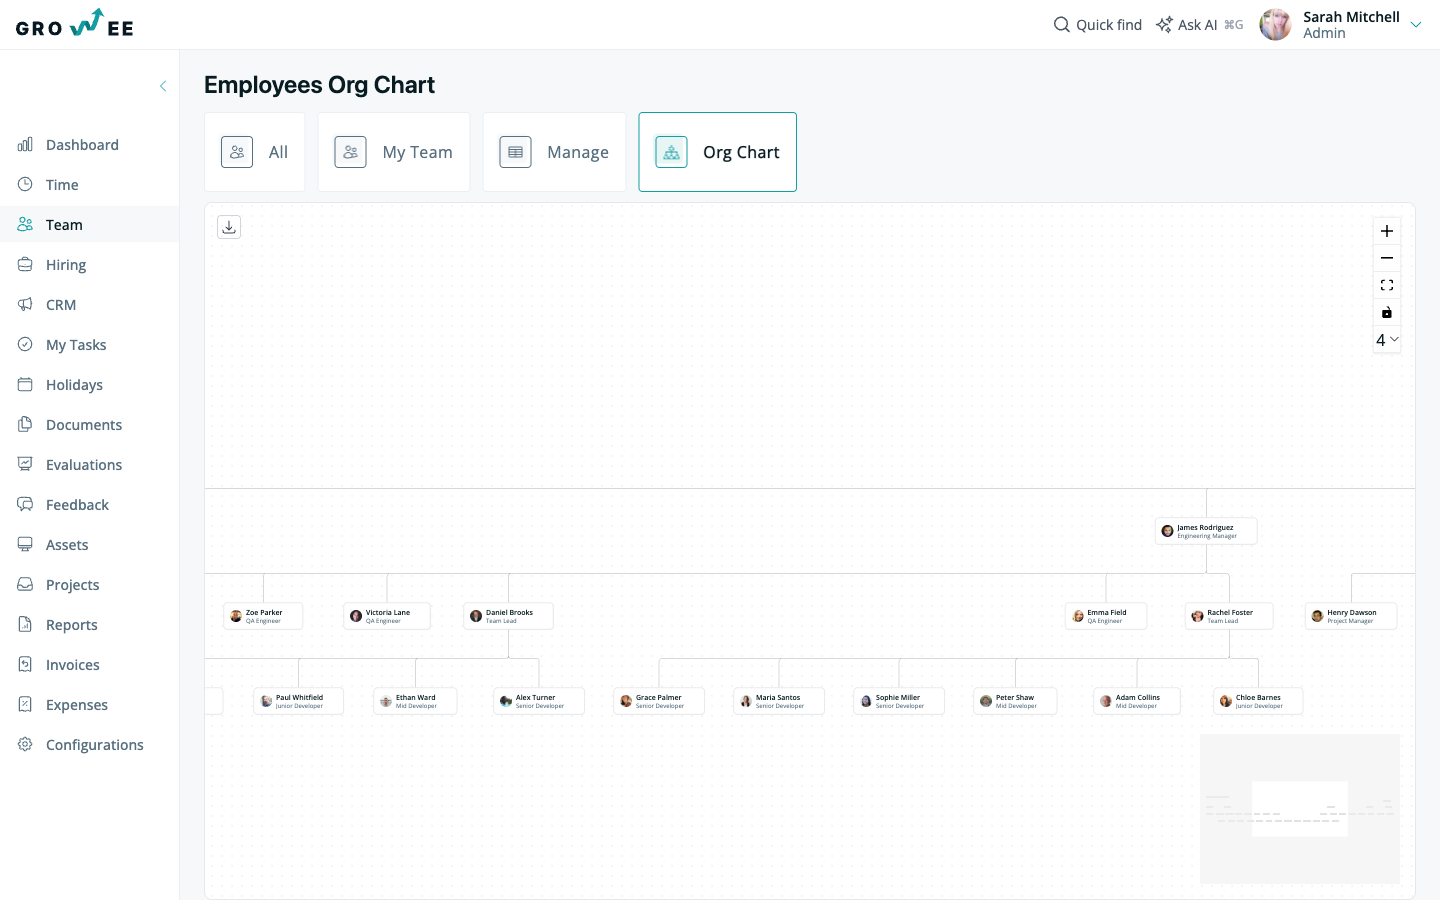Select Emma Field QA Engineer node
This screenshot has height=900, width=1440.
1106,616
